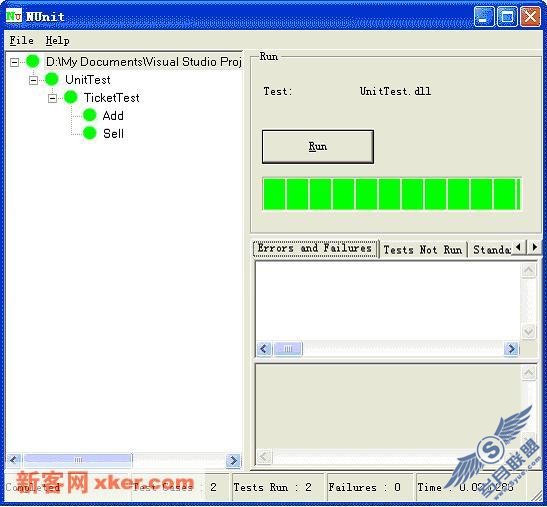Open the Help menu

pyautogui.click(x=58, y=40)
